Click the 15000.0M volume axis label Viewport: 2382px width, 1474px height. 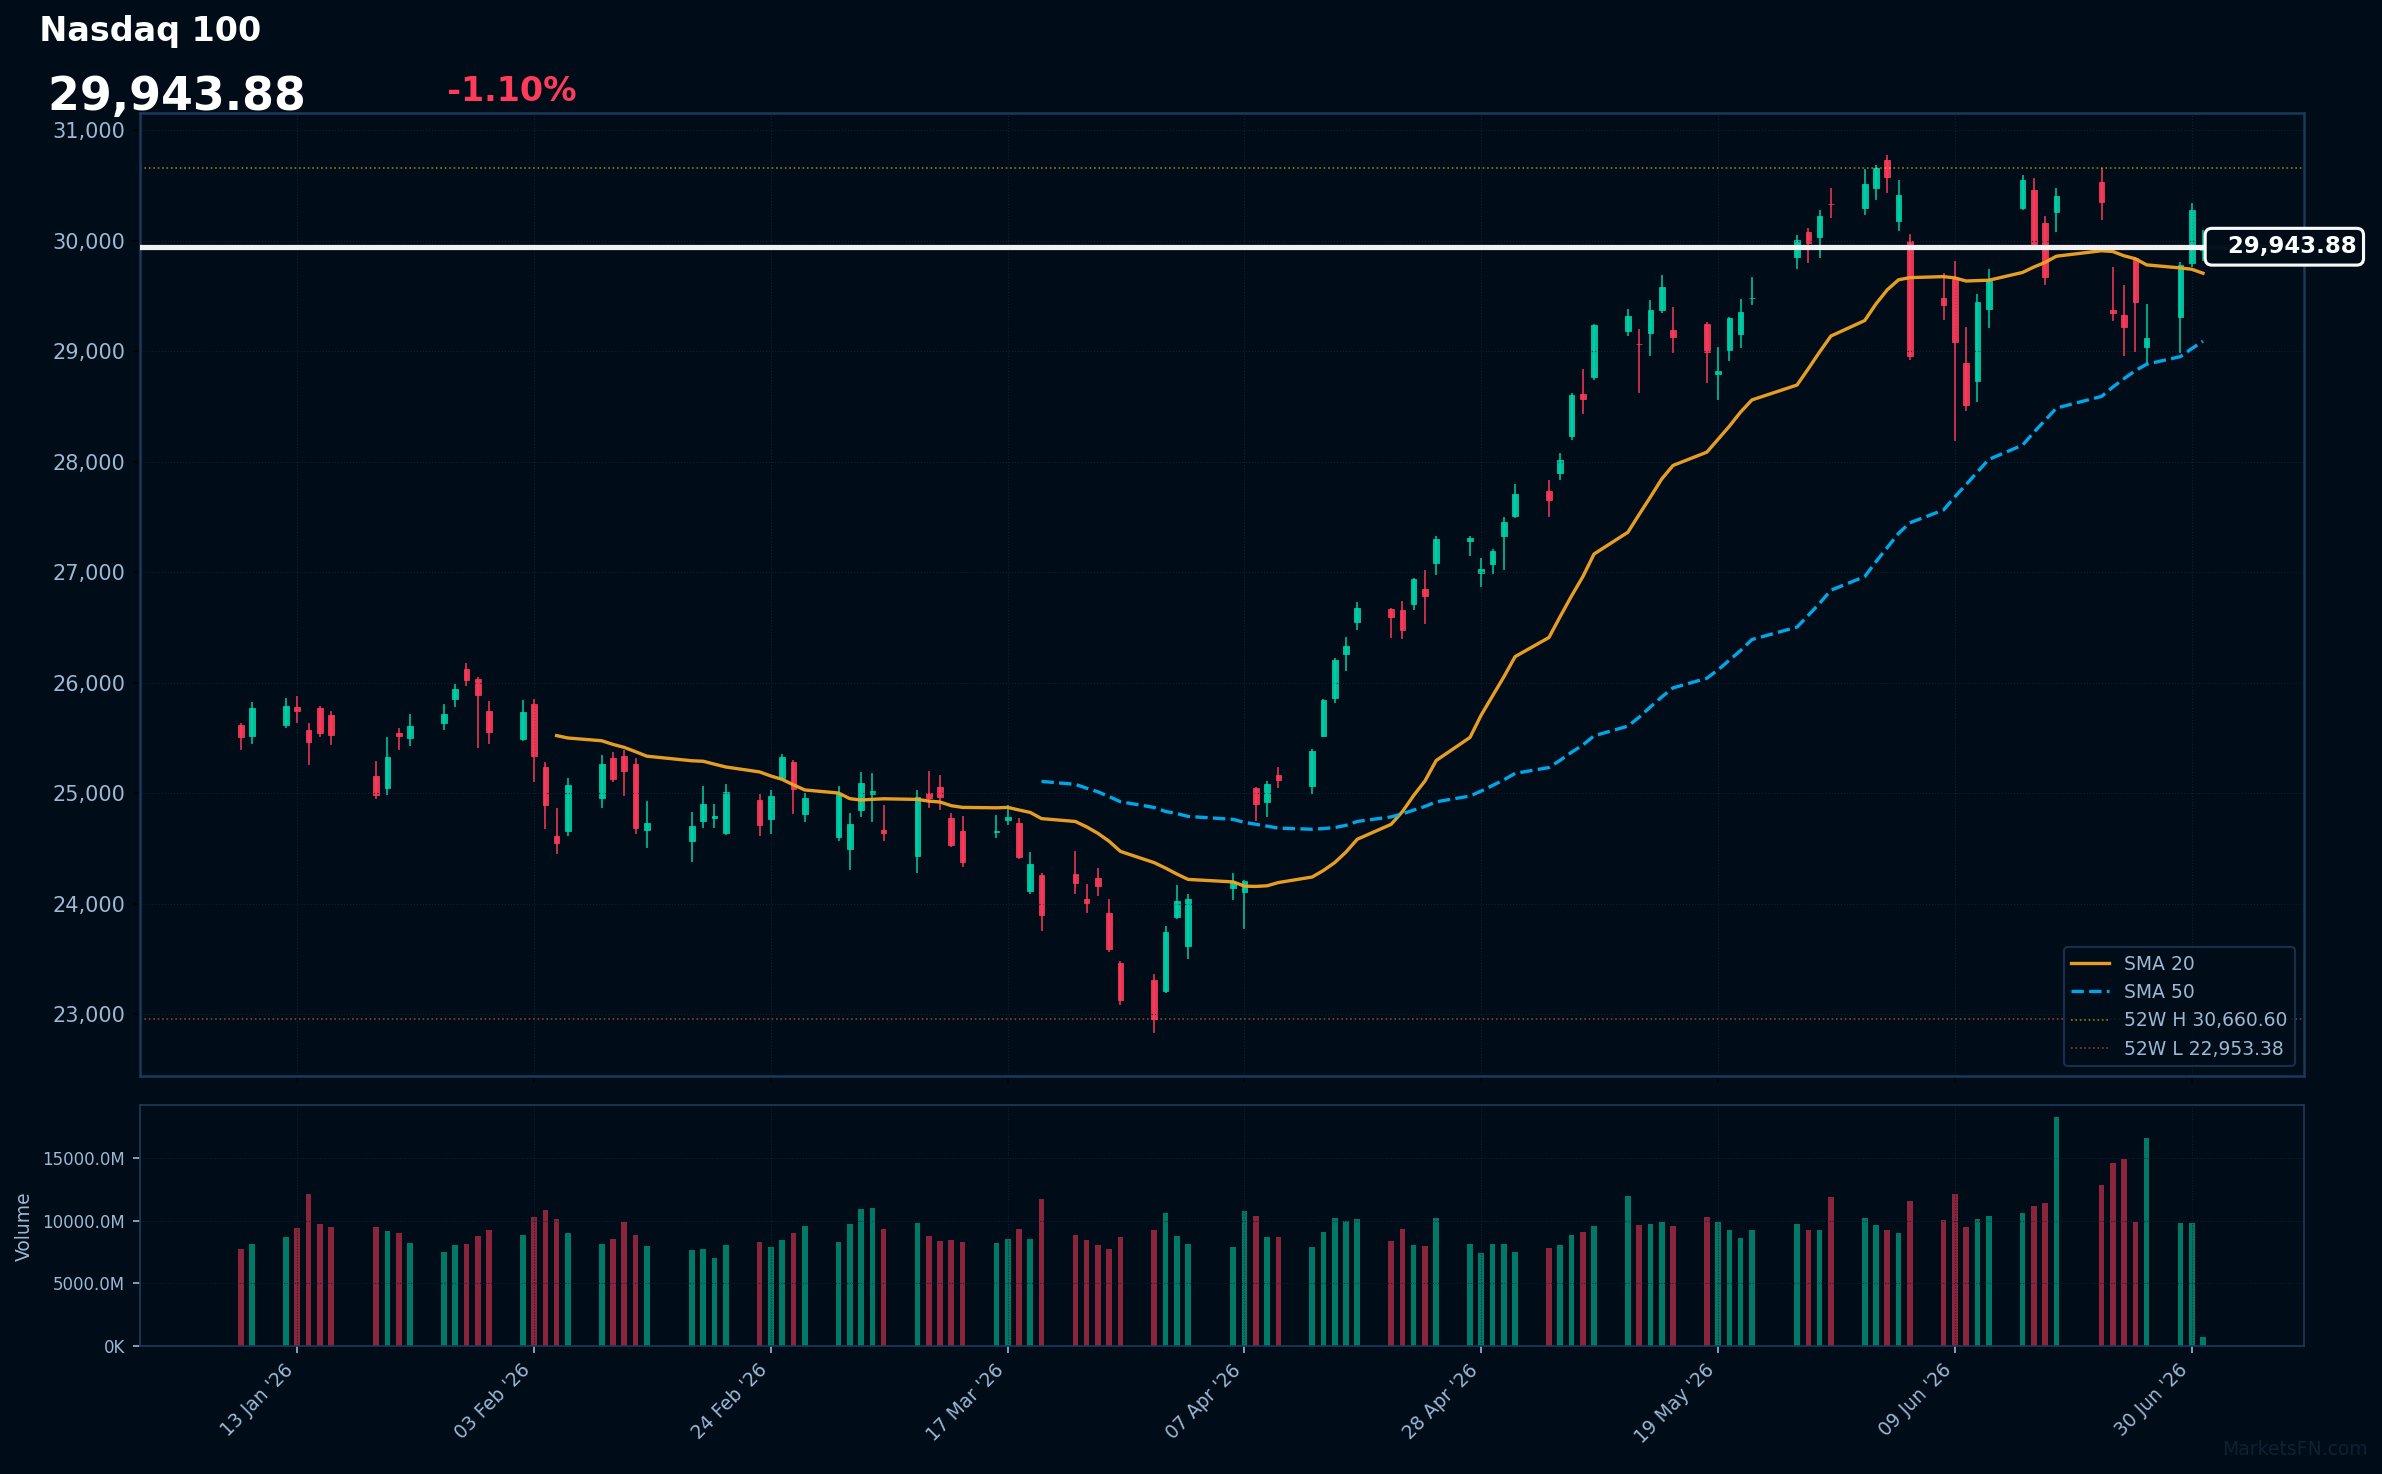tap(84, 1159)
